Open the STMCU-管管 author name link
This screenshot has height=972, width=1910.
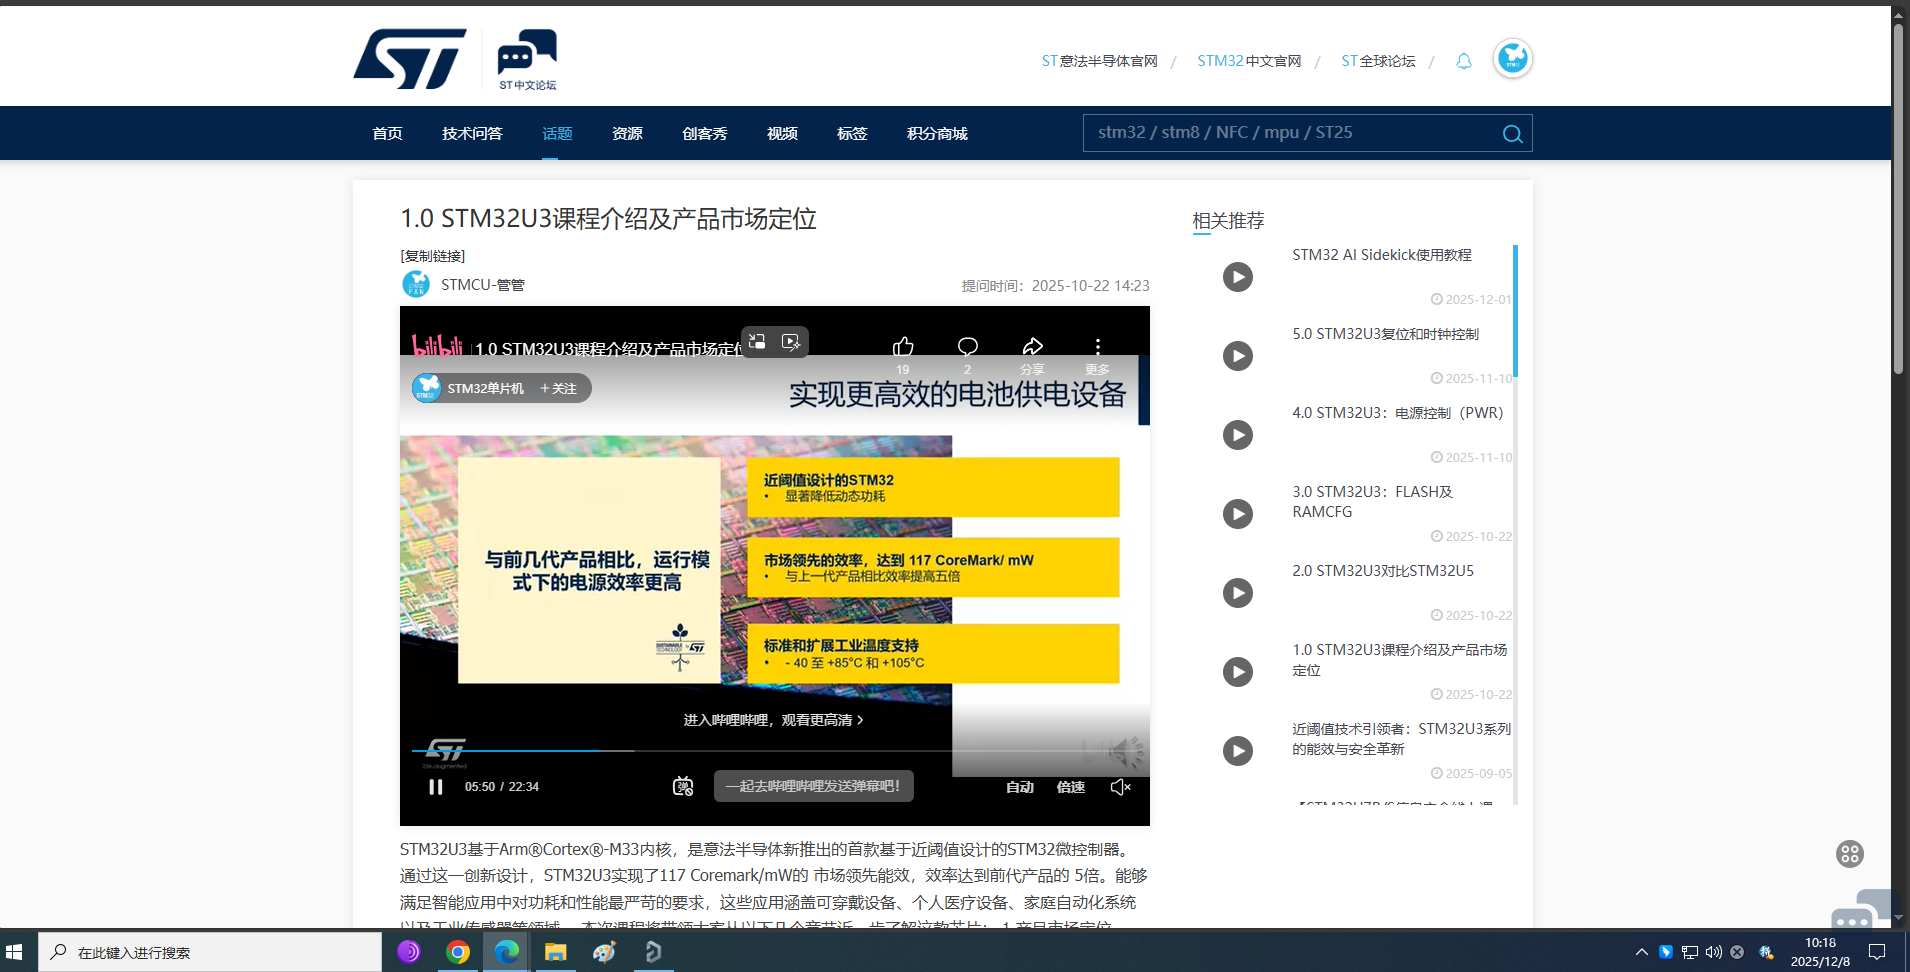(483, 285)
